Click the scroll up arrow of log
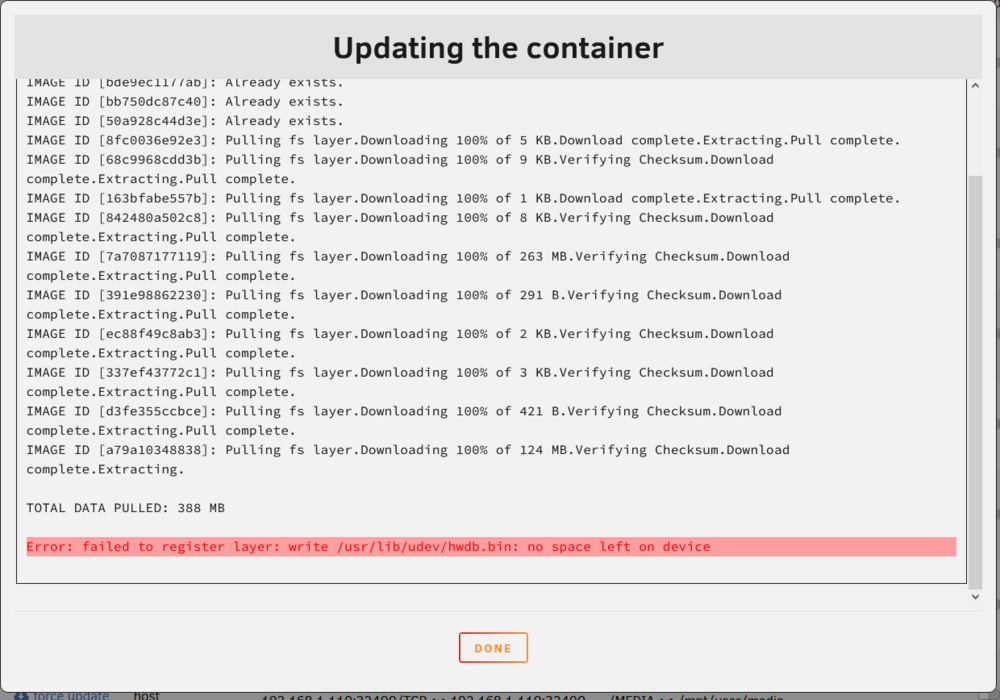The width and height of the screenshot is (1000, 700). pyautogui.click(x=975, y=85)
